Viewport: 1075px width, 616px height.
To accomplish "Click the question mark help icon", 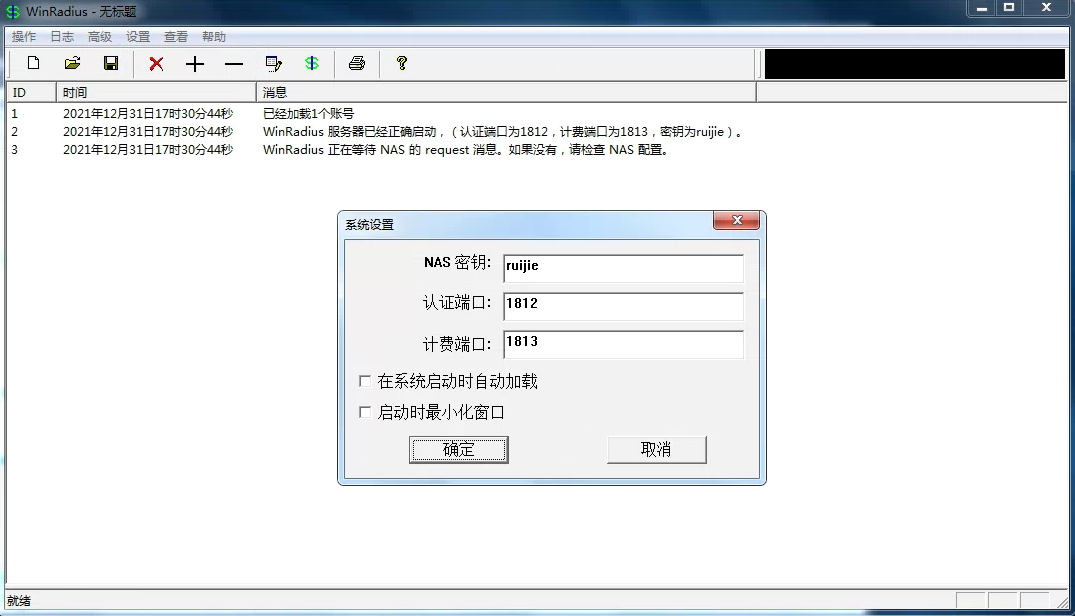I will click(402, 64).
